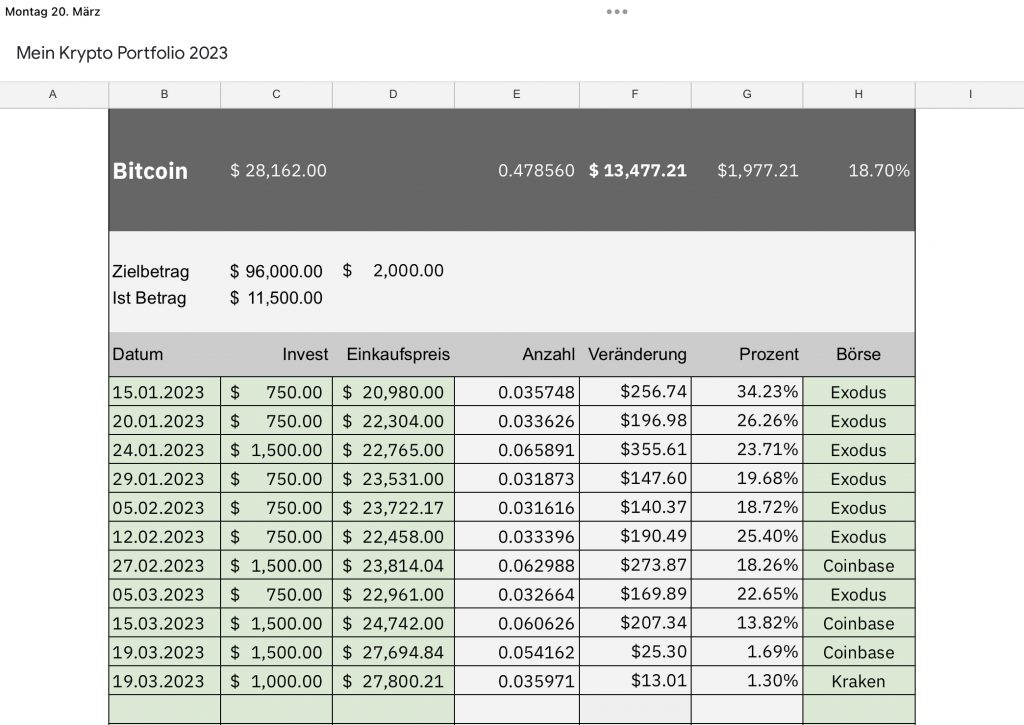The image size is (1024, 725).
Task: Click the 'Börse' column heading
Action: click(859, 354)
